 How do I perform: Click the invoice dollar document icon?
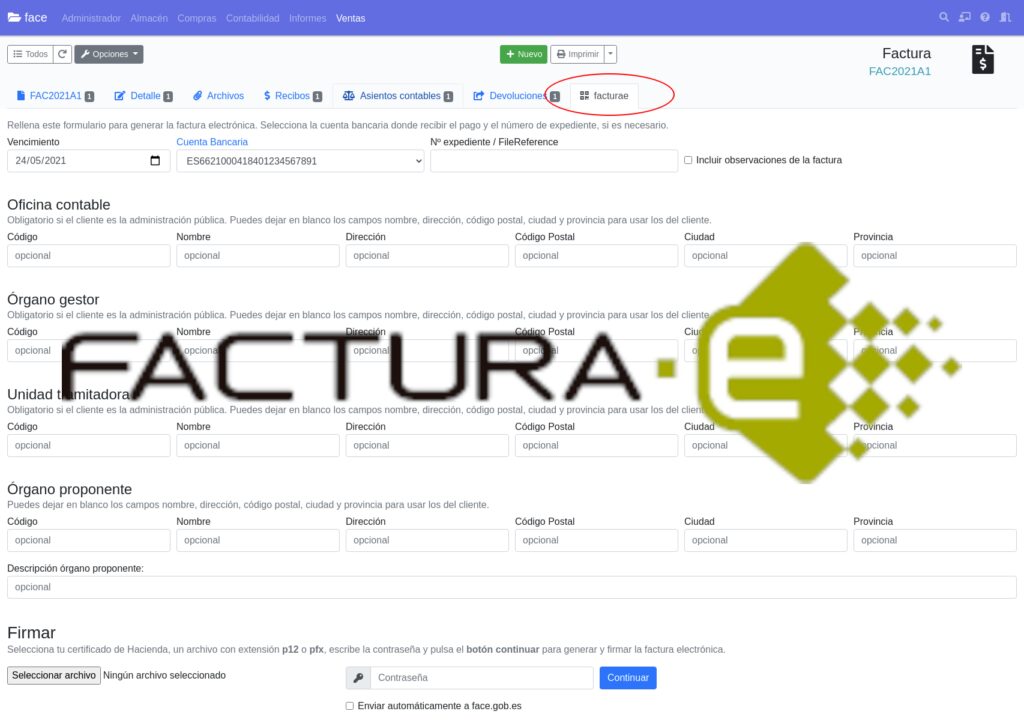(x=982, y=60)
